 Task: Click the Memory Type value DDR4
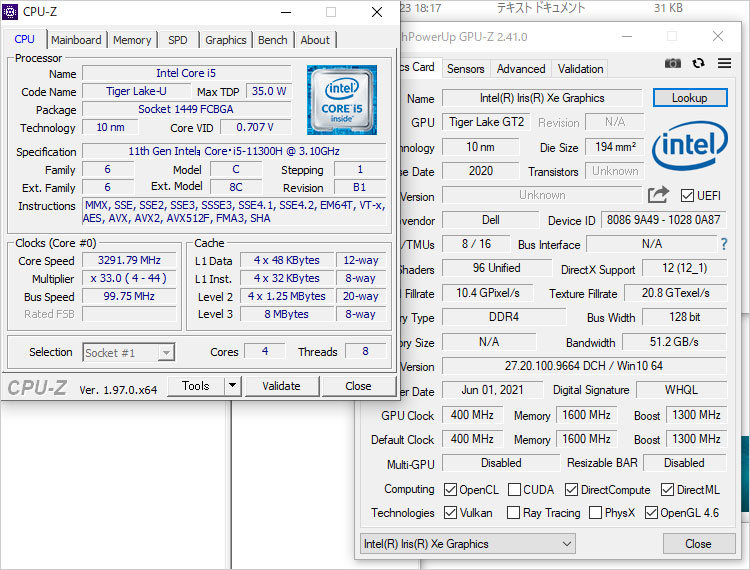(504, 317)
